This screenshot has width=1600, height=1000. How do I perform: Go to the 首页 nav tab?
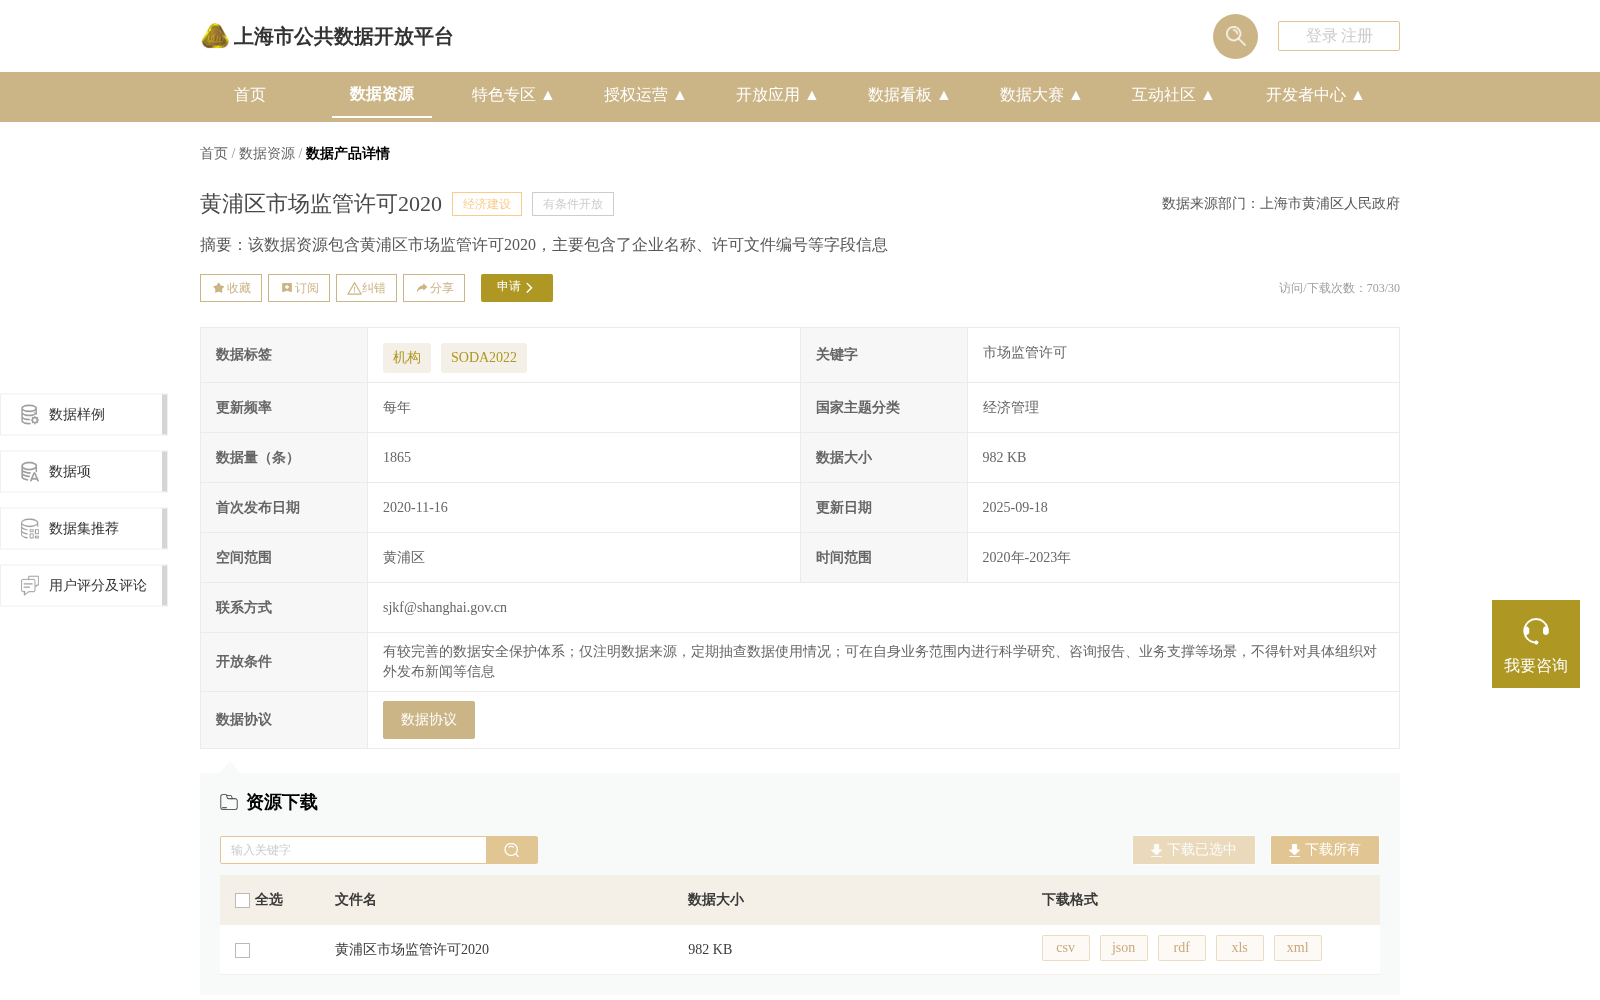(x=250, y=95)
